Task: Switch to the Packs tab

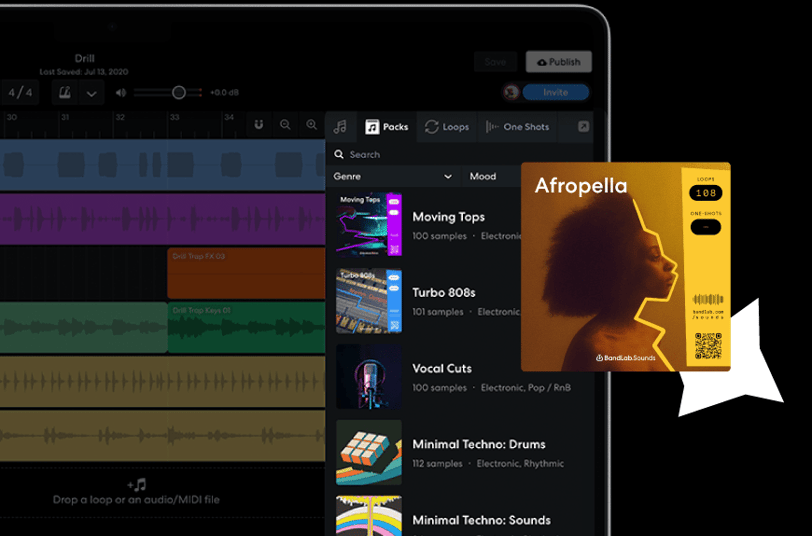Action: 387,127
